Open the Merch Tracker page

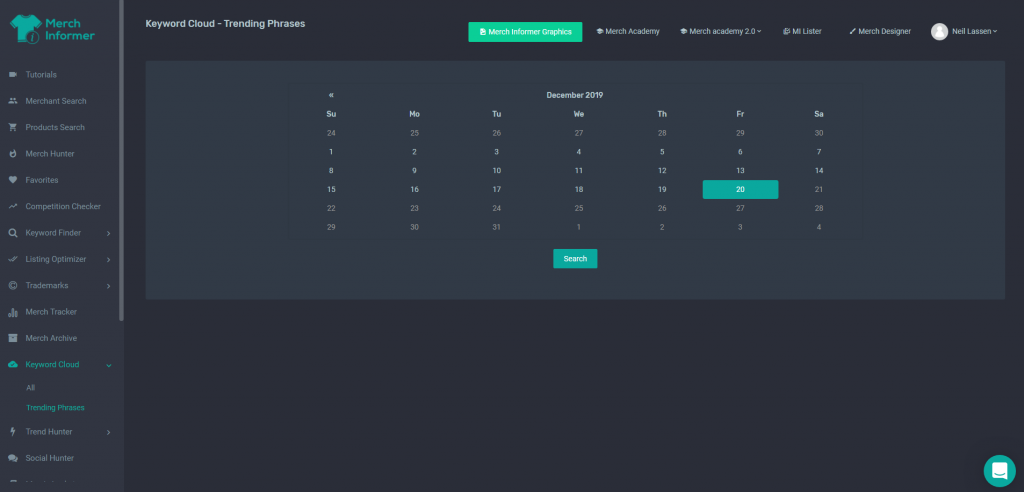click(51, 312)
